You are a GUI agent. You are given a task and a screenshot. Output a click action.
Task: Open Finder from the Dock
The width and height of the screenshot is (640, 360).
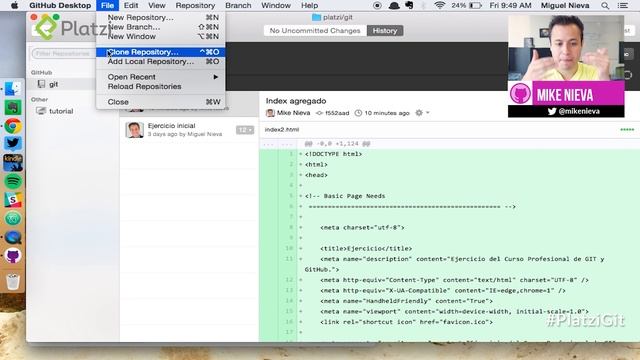tap(13, 89)
